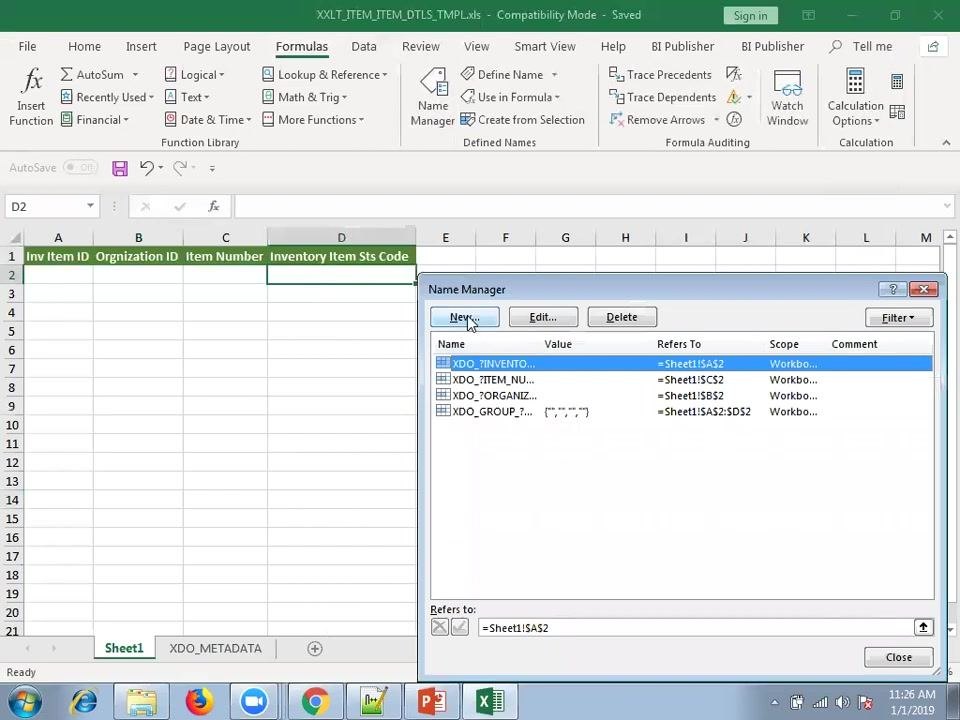Click the collapse-dialog arrow beside Refers to

[923, 627]
